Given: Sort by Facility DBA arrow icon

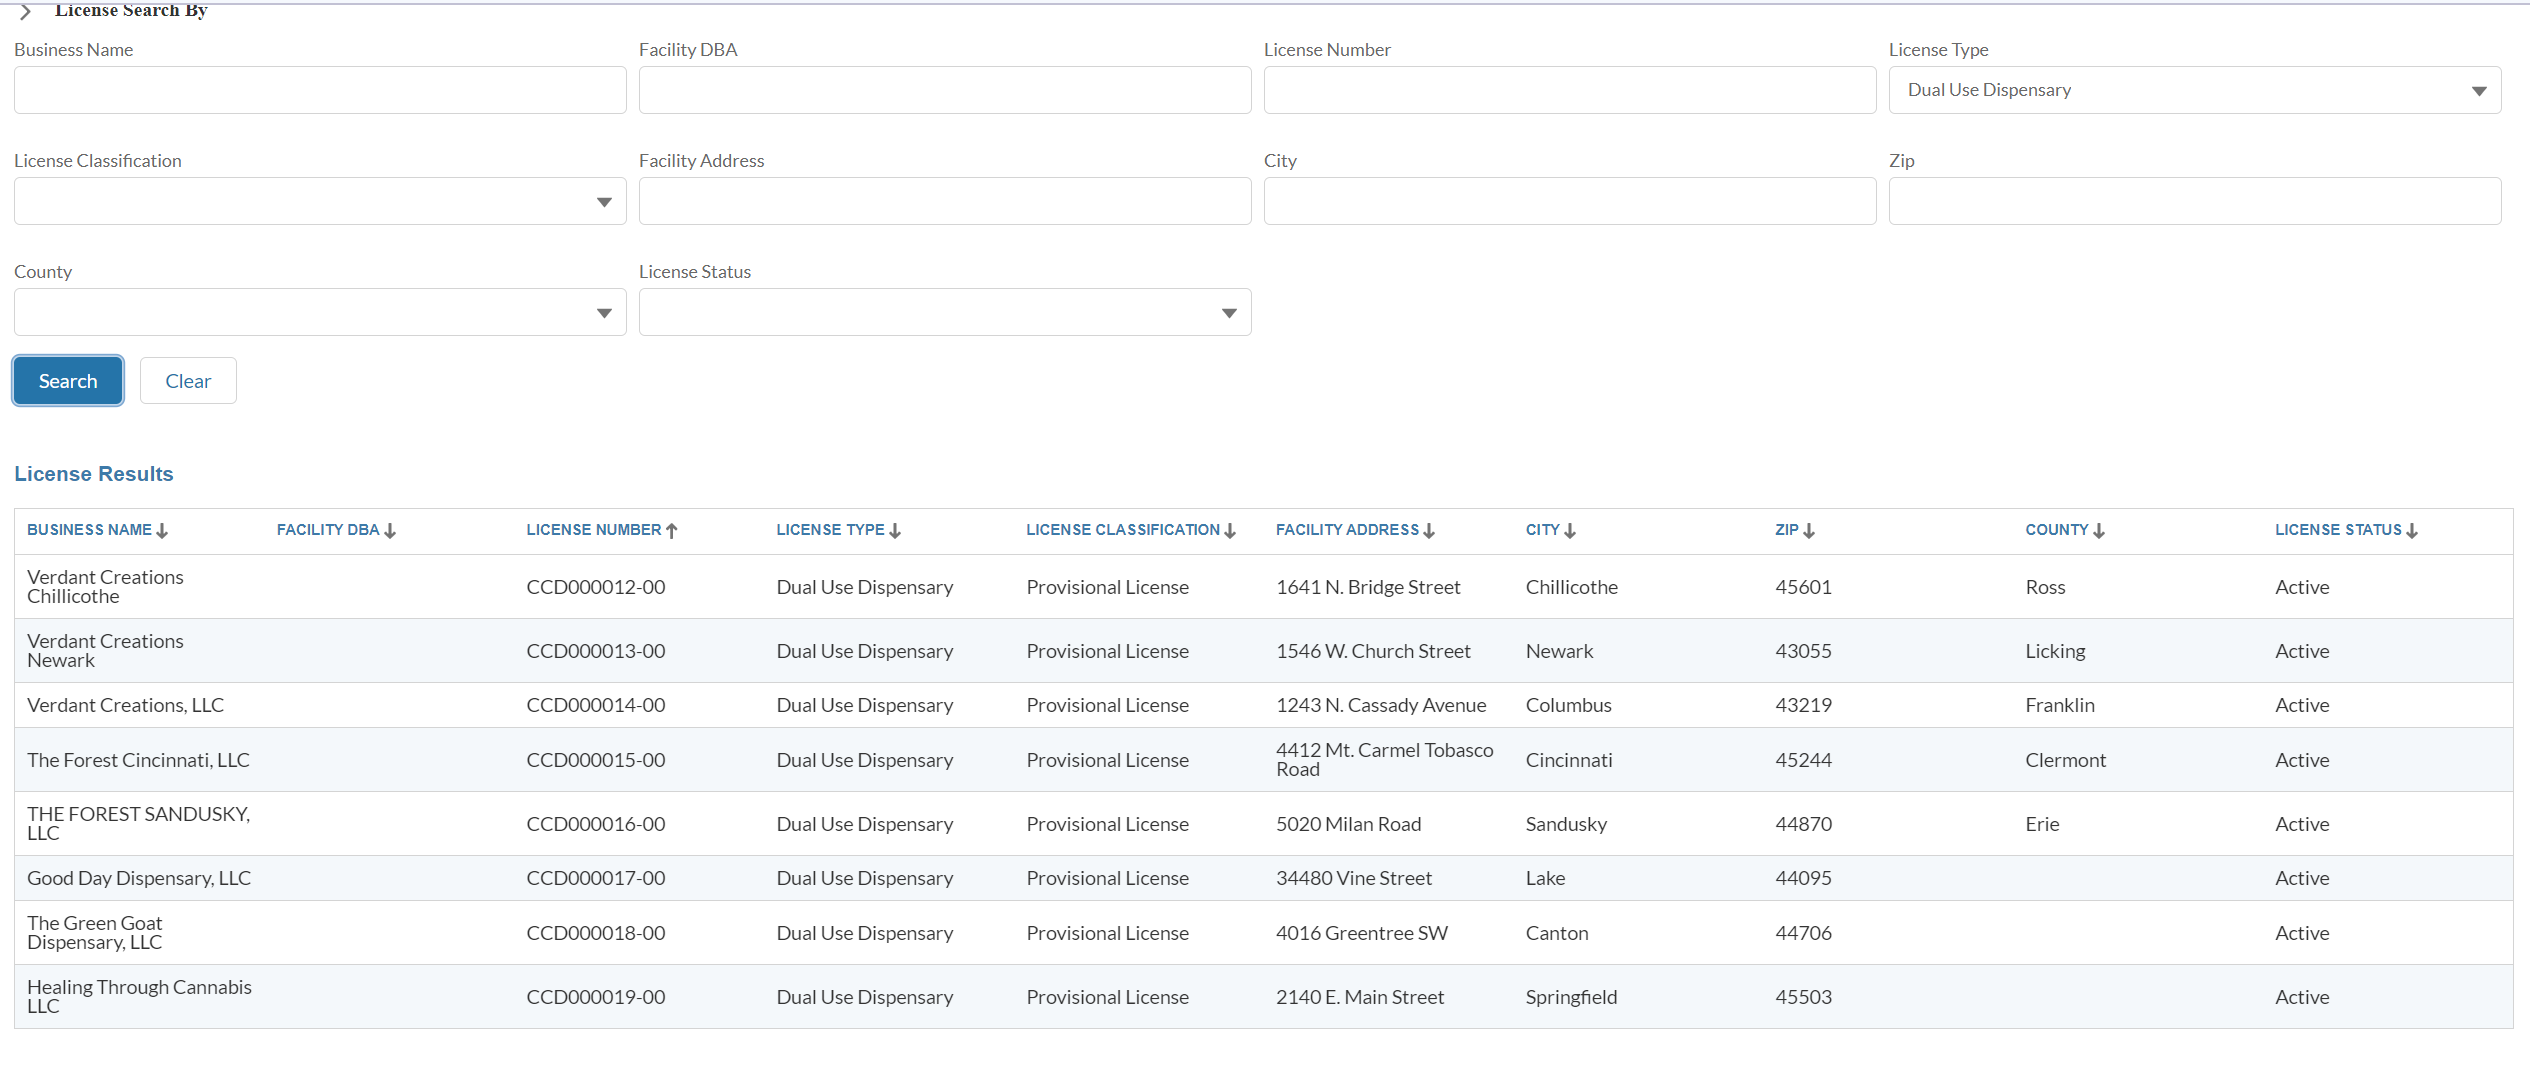Looking at the screenshot, I should pos(390,531).
